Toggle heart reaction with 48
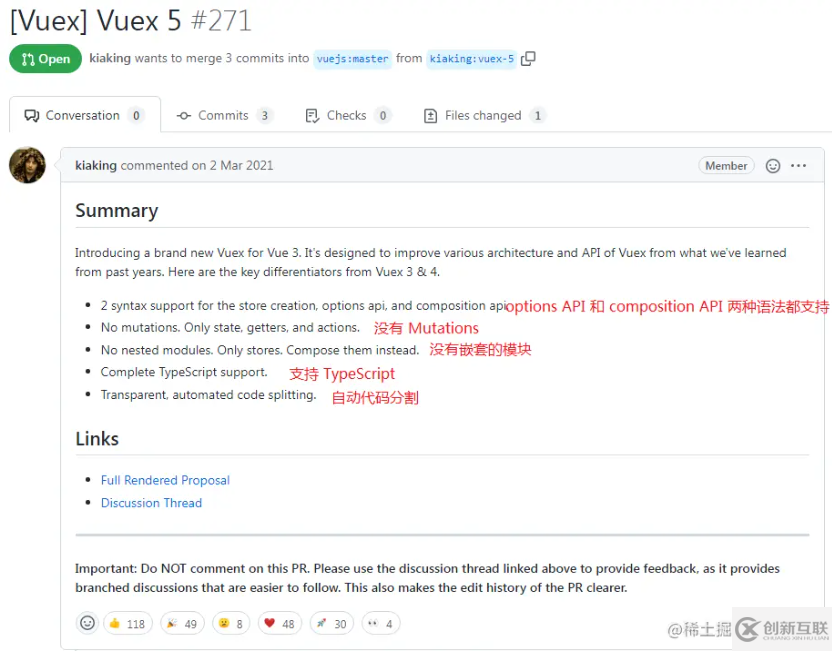Screen dimensions: 832x651 [280, 623]
